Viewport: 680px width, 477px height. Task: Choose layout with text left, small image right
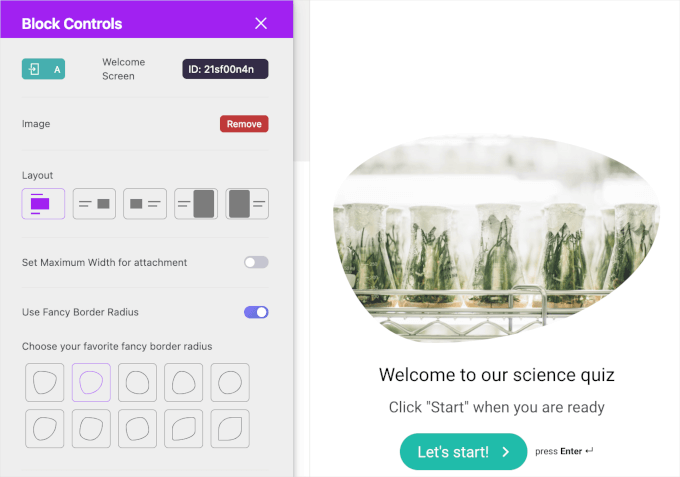94,204
